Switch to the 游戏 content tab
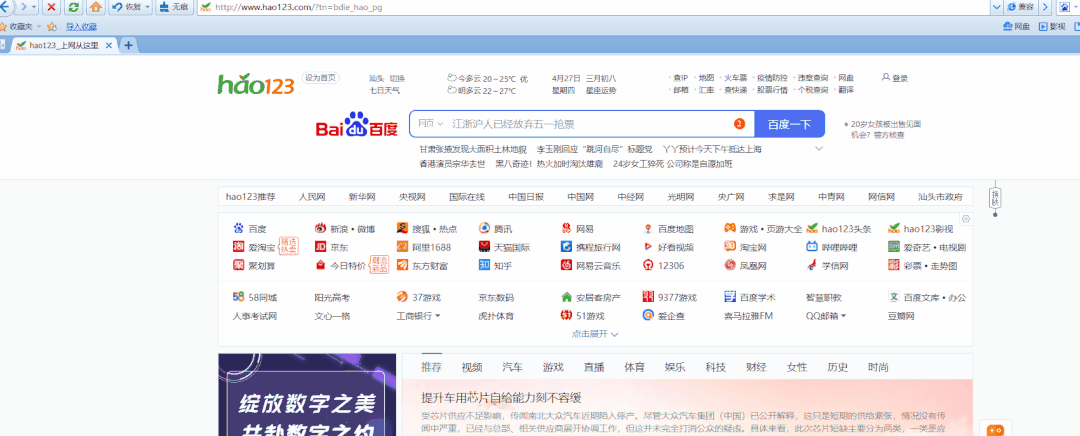1080x436 pixels. pos(553,367)
